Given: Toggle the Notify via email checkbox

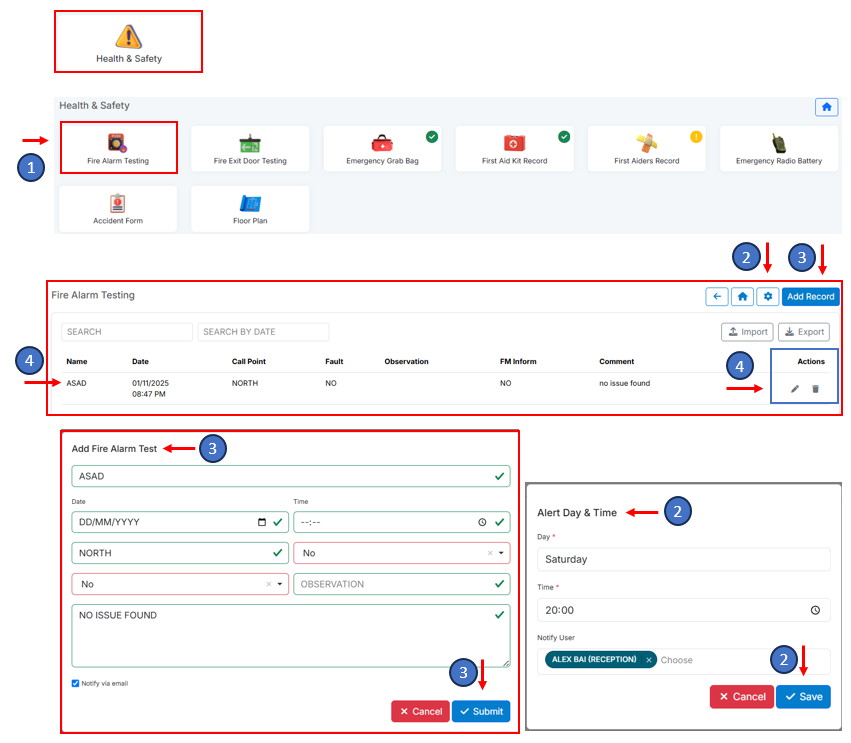Looking at the screenshot, I should (76, 684).
